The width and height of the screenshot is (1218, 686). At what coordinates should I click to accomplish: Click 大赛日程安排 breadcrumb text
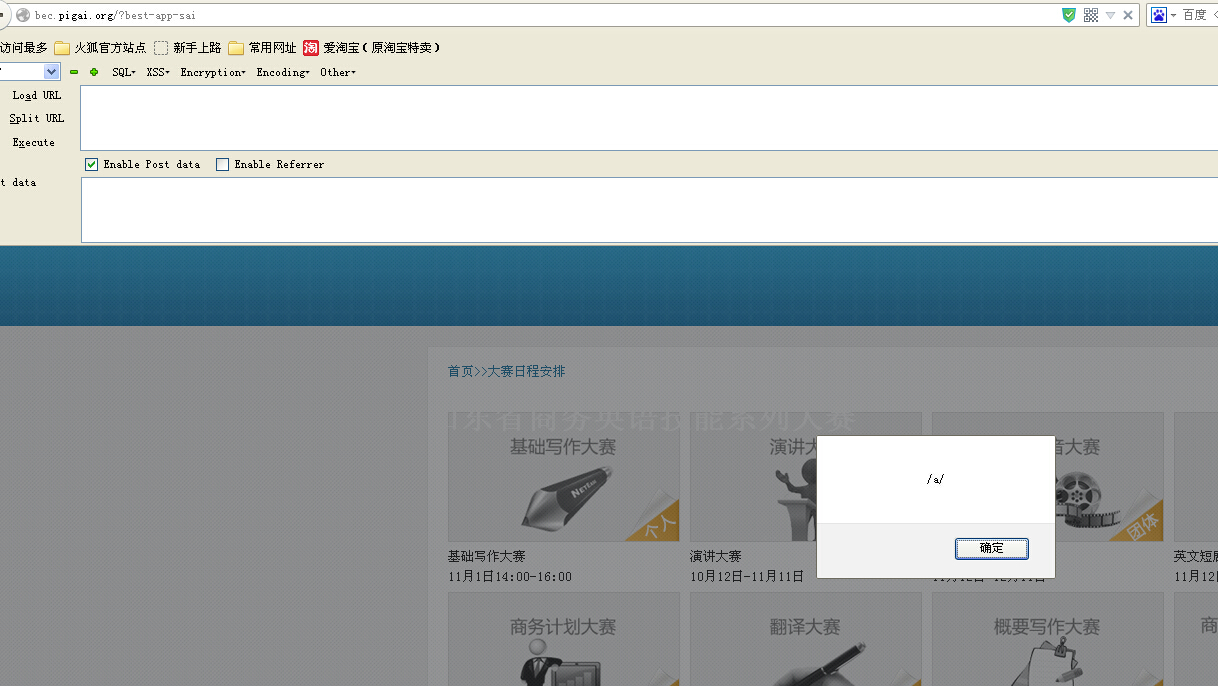coord(526,371)
